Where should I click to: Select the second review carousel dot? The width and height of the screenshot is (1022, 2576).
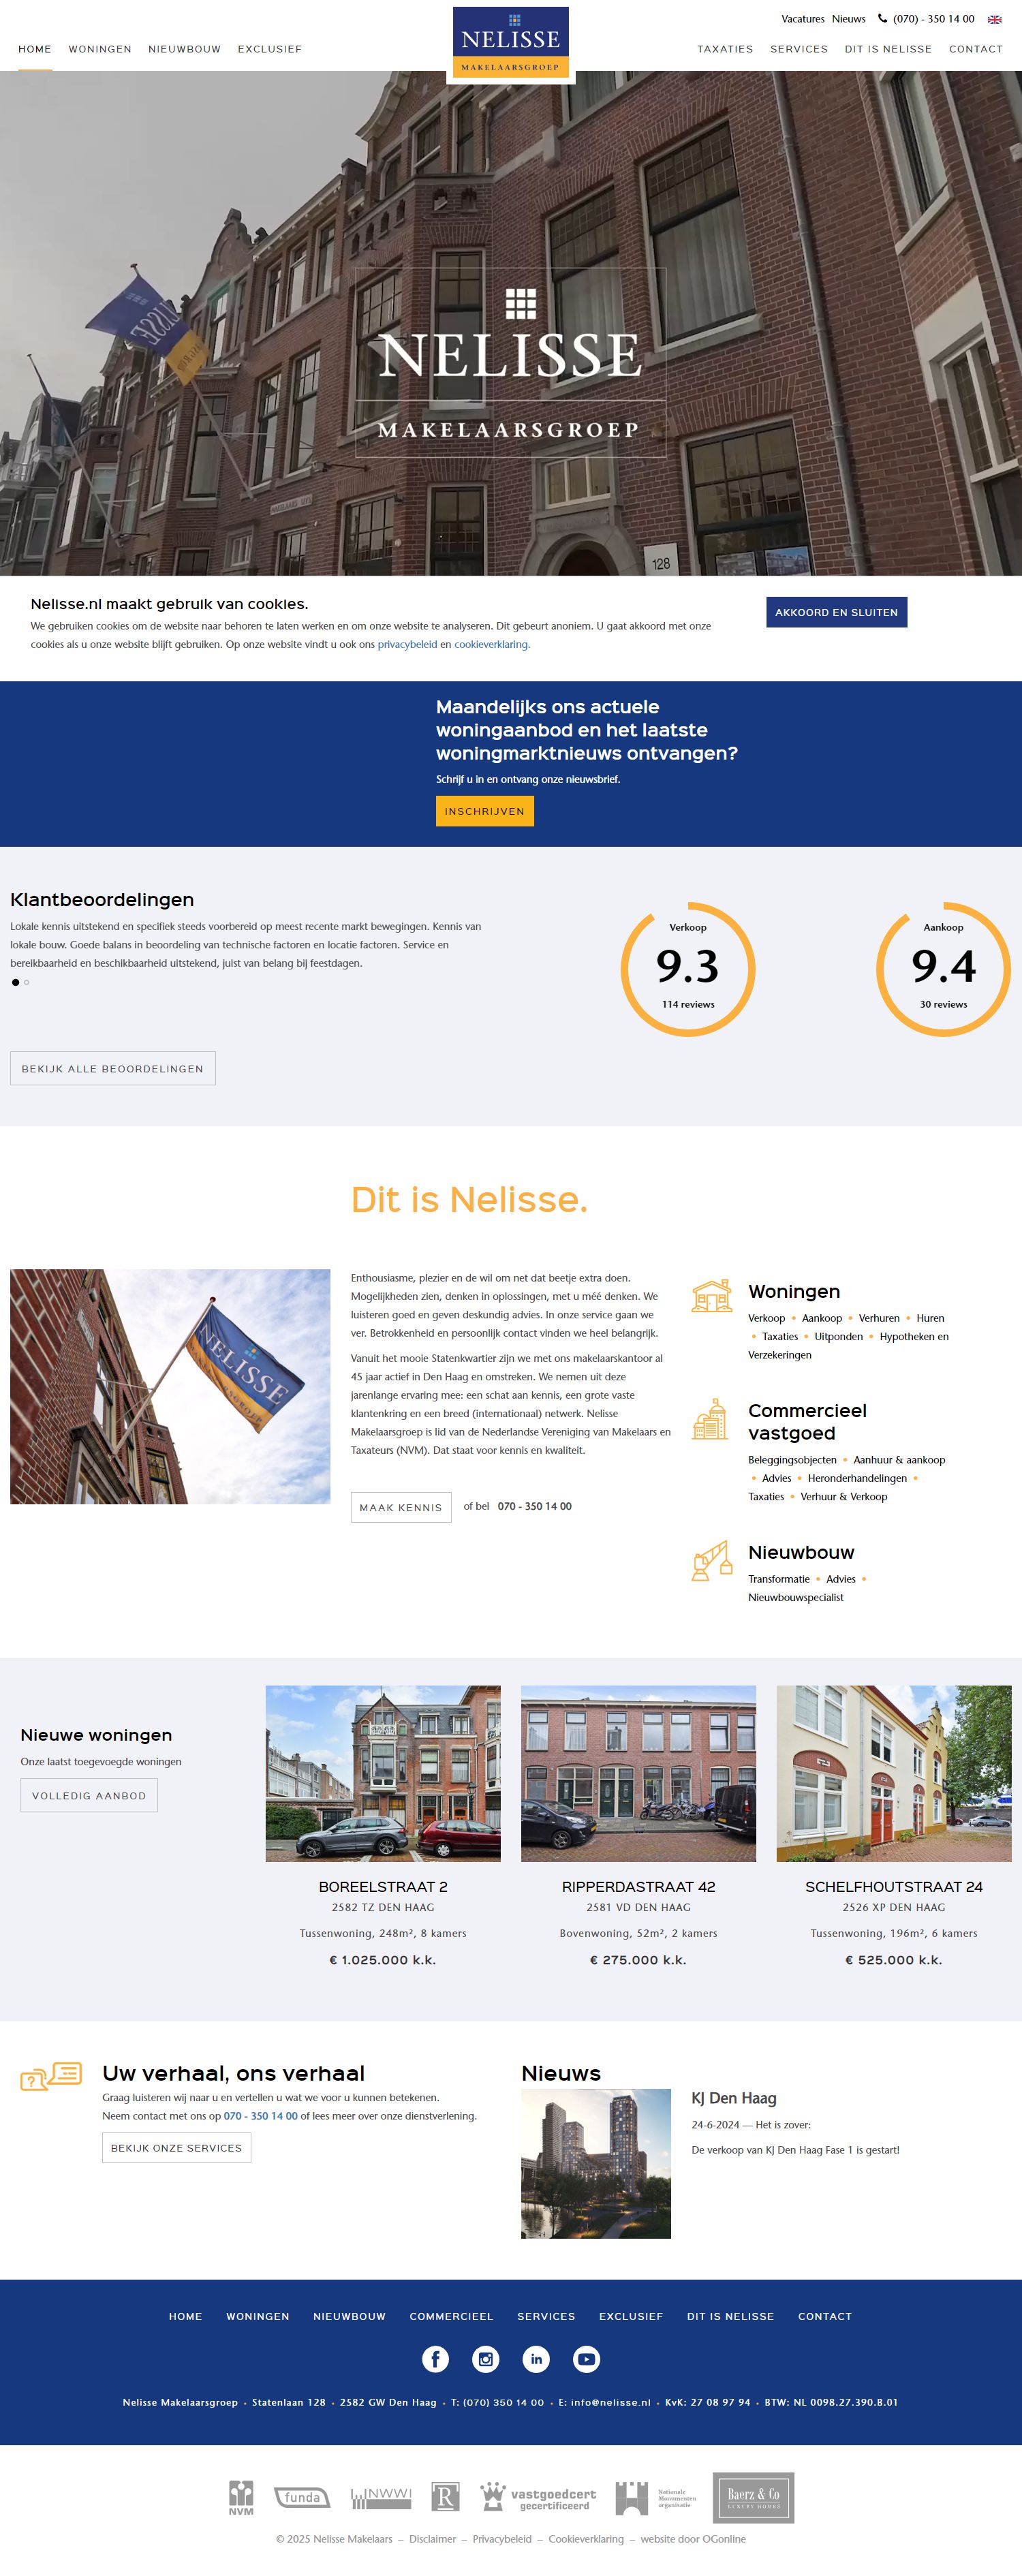pyautogui.click(x=27, y=982)
